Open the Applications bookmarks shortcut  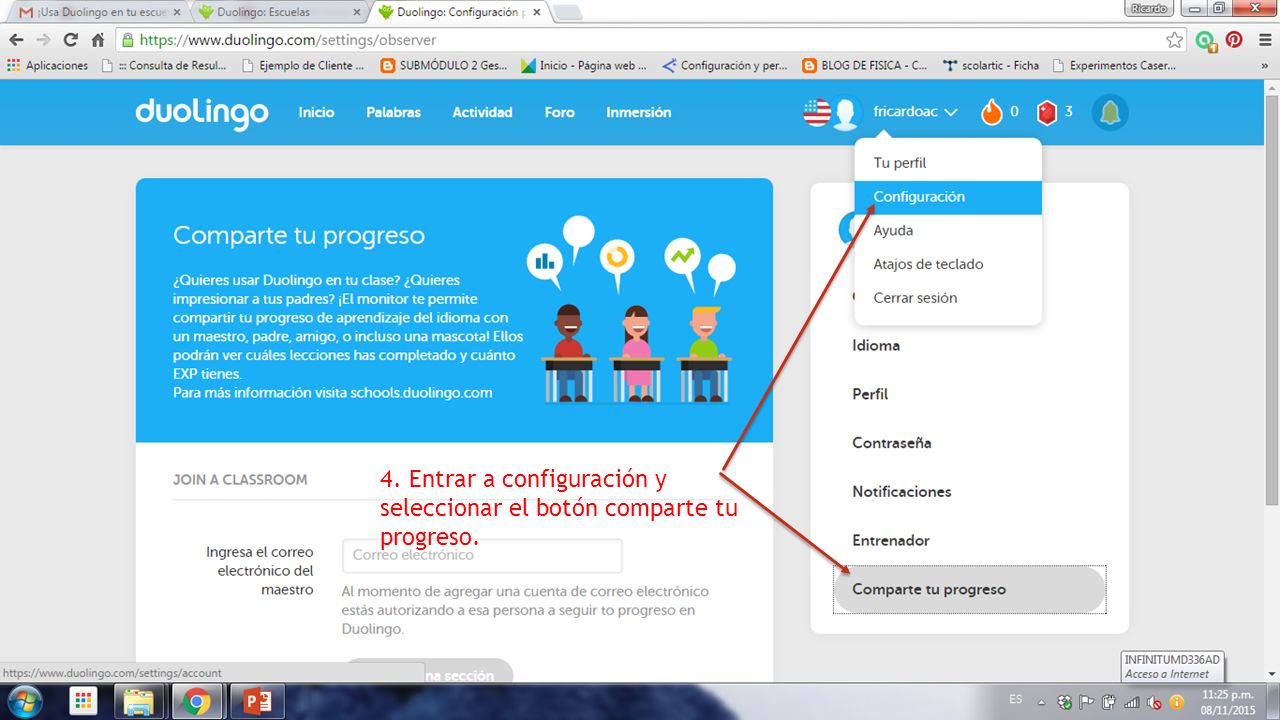click(47, 66)
